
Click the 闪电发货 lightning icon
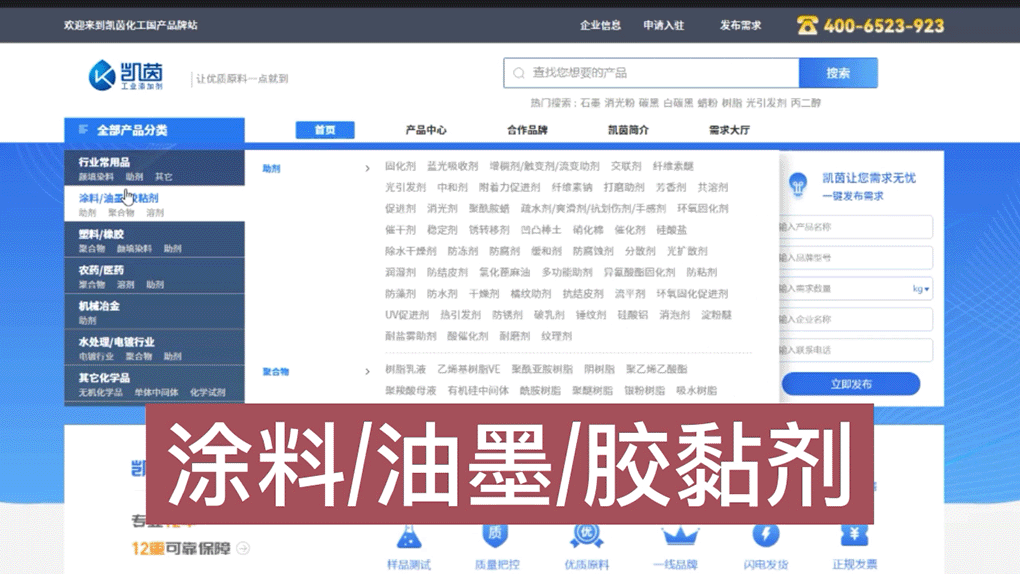click(765, 536)
